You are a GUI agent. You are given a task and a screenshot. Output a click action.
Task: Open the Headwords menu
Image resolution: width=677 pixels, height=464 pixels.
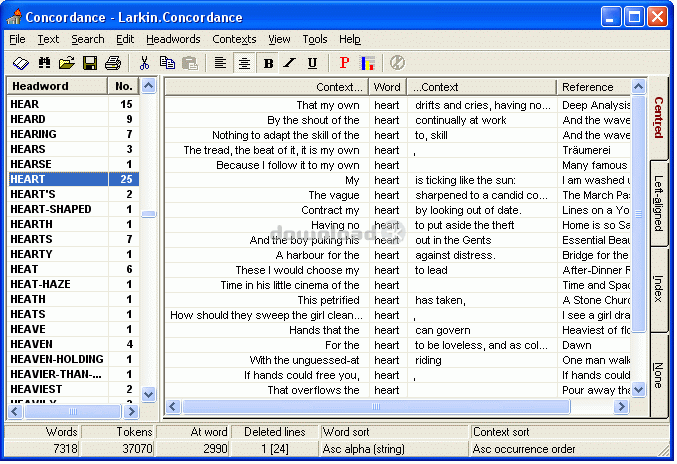[173, 39]
